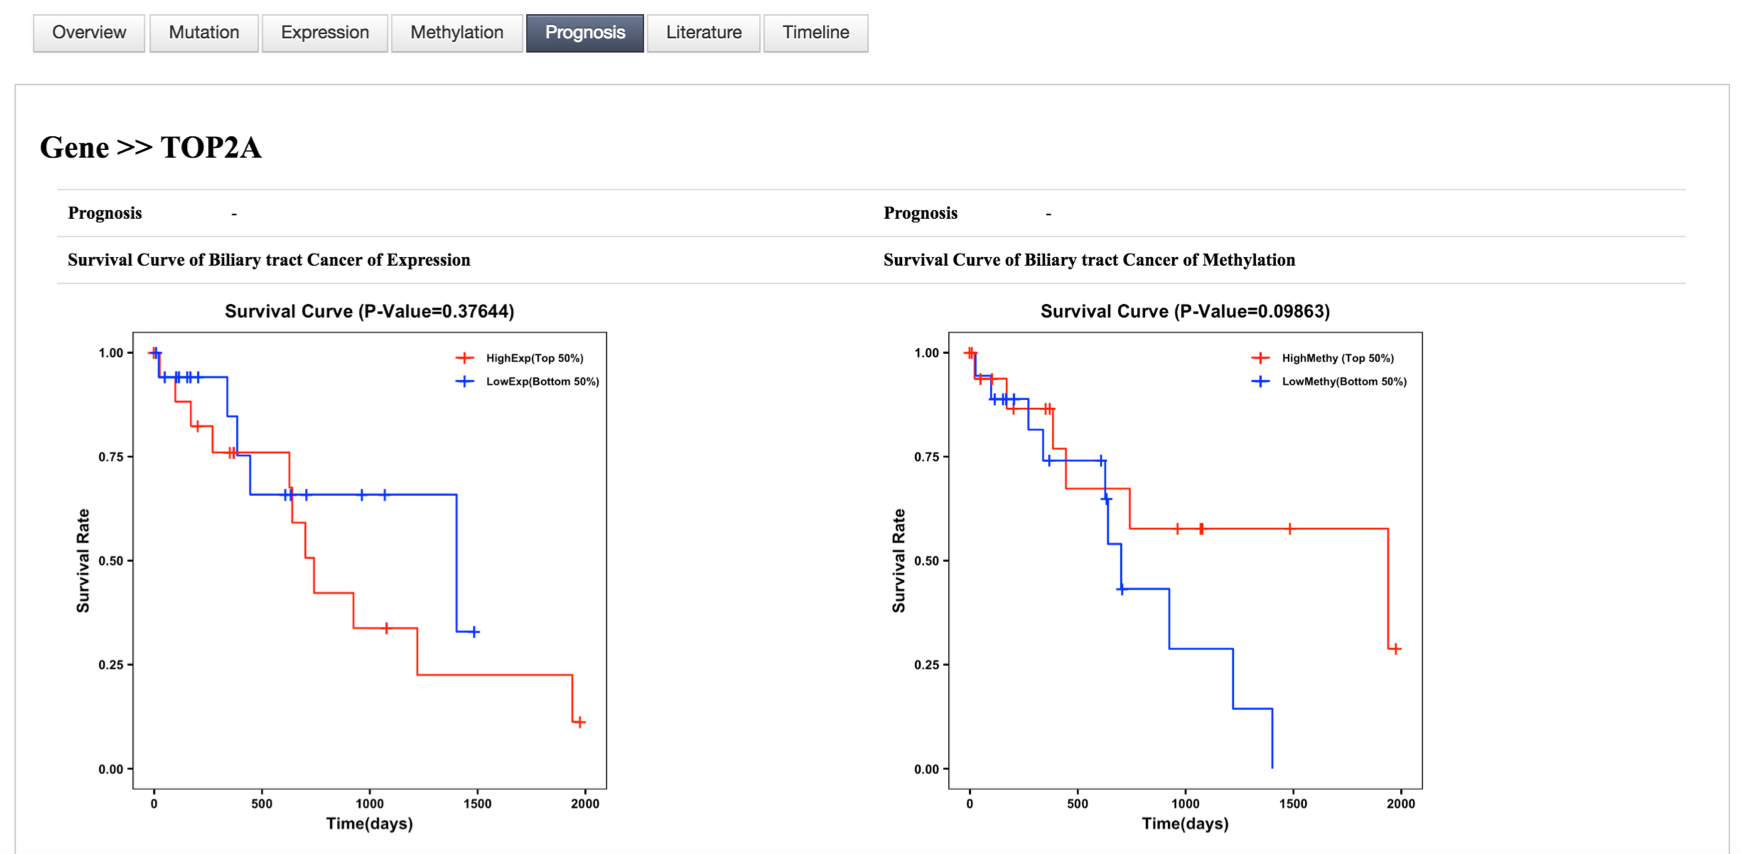Screen dimensions: 1741x854
Task: Click the final blue censor mark in expression plot
Action: coord(475,632)
